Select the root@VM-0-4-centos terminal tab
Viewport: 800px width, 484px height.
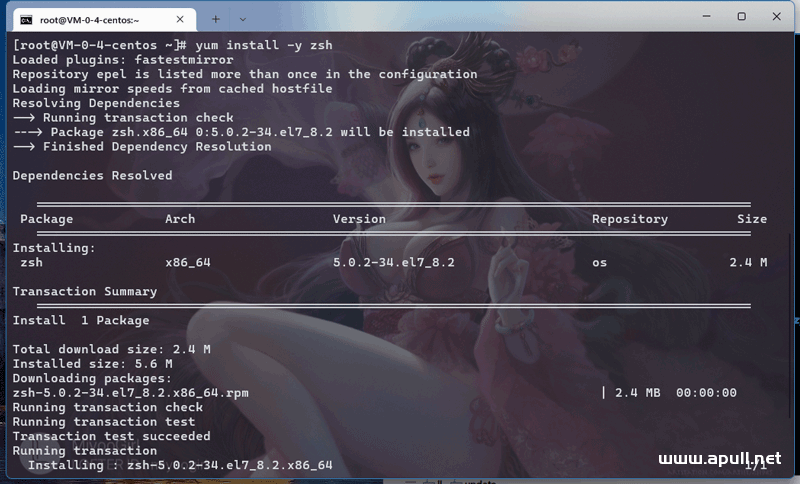coord(104,20)
